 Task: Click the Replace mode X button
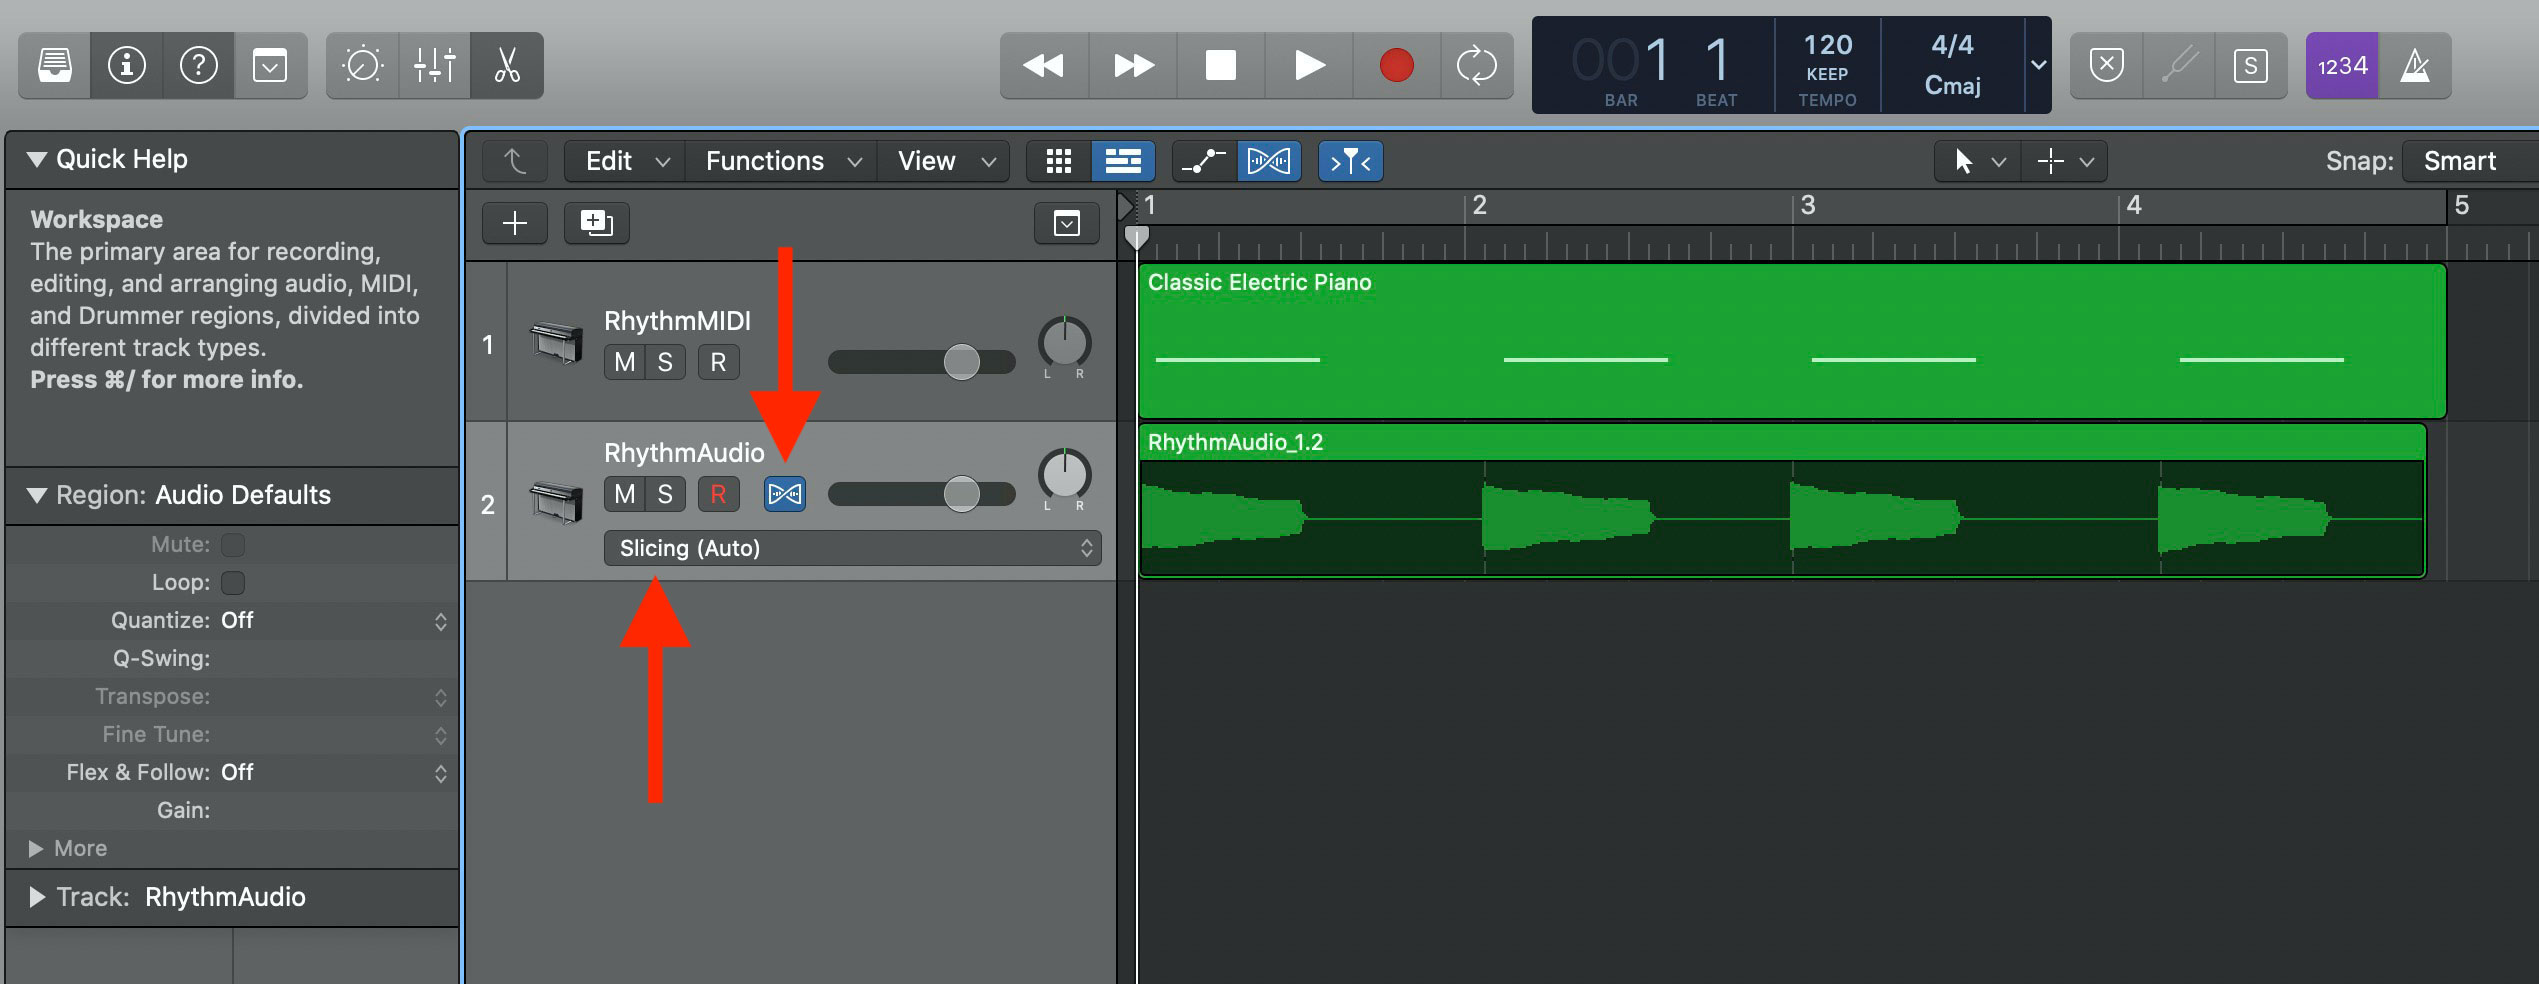(2106, 66)
